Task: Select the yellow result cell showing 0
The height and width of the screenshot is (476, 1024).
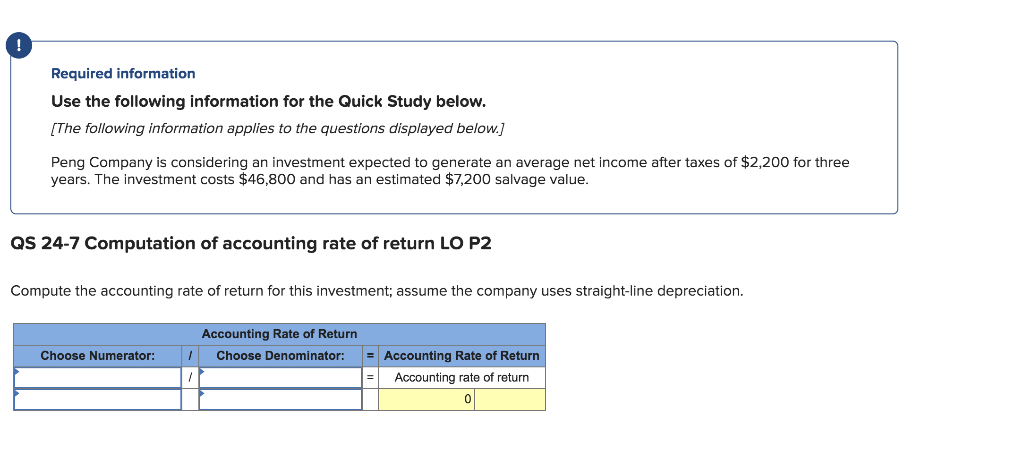Action: point(427,399)
